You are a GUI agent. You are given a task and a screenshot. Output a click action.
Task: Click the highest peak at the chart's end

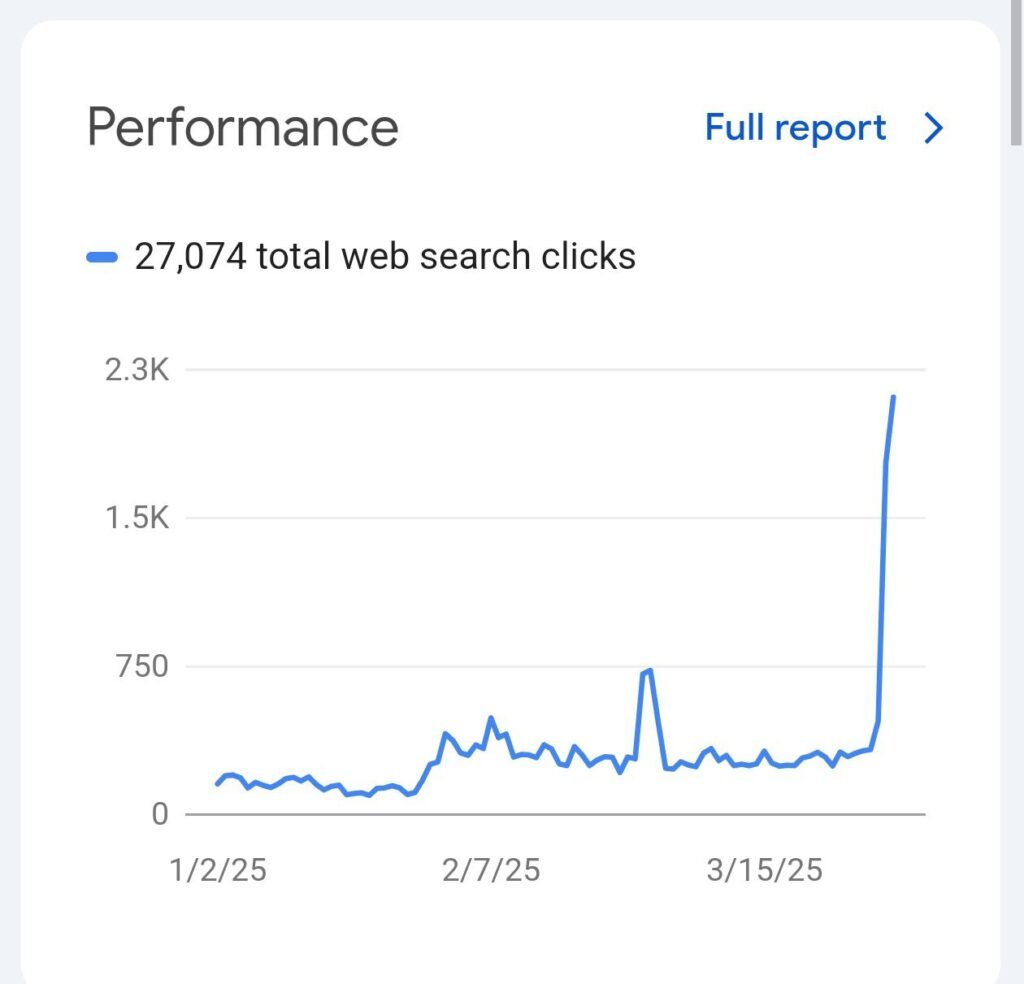point(892,397)
